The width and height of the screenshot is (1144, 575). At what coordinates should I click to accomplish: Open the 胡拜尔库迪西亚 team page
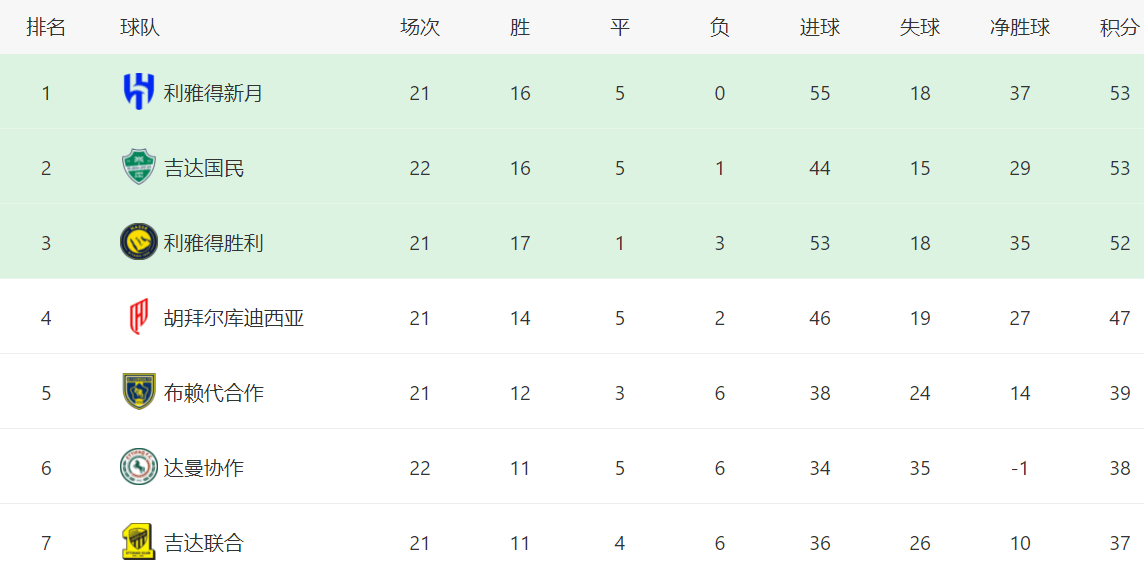pyautogui.click(x=233, y=318)
